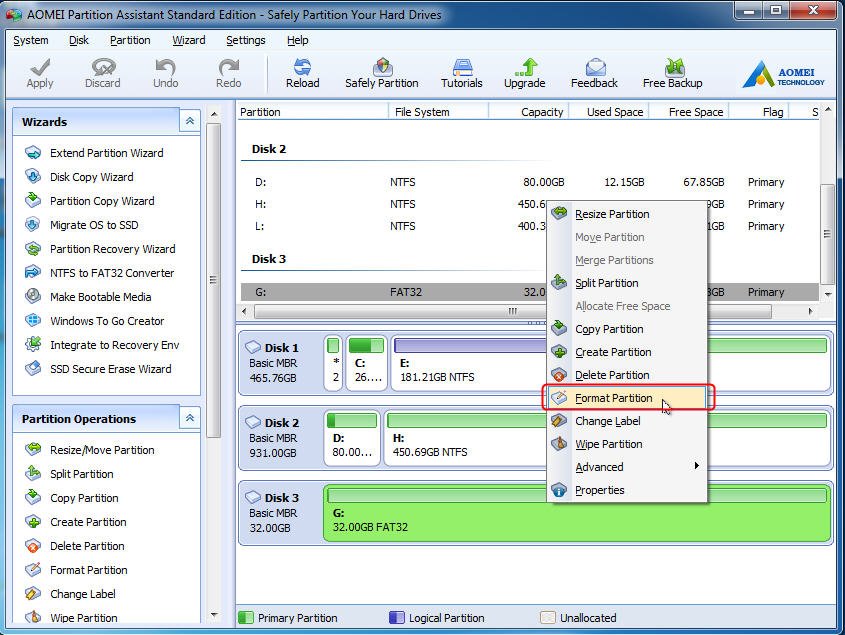The width and height of the screenshot is (845, 635).
Task: Choose Format Partition in context menu
Action: tap(627, 398)
